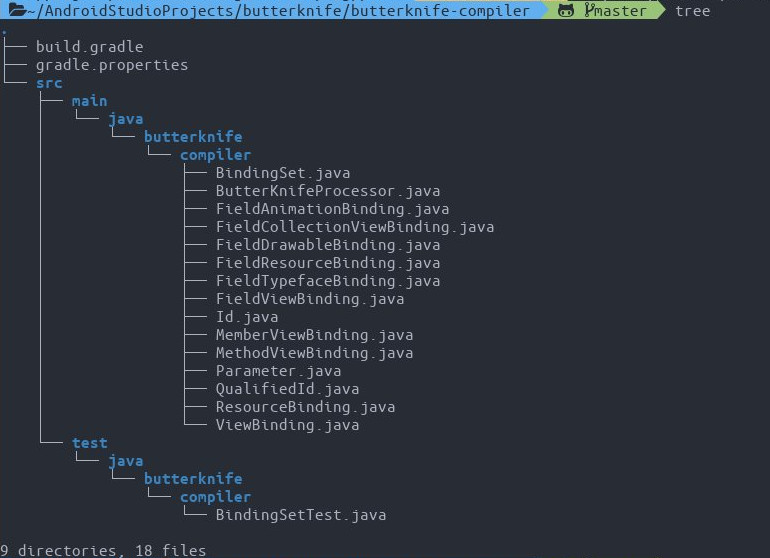Click the compiler directory containing BindingSet.java
Viewport: 770px width, 558px height.
pyautogui.click(x=215, y=155)
